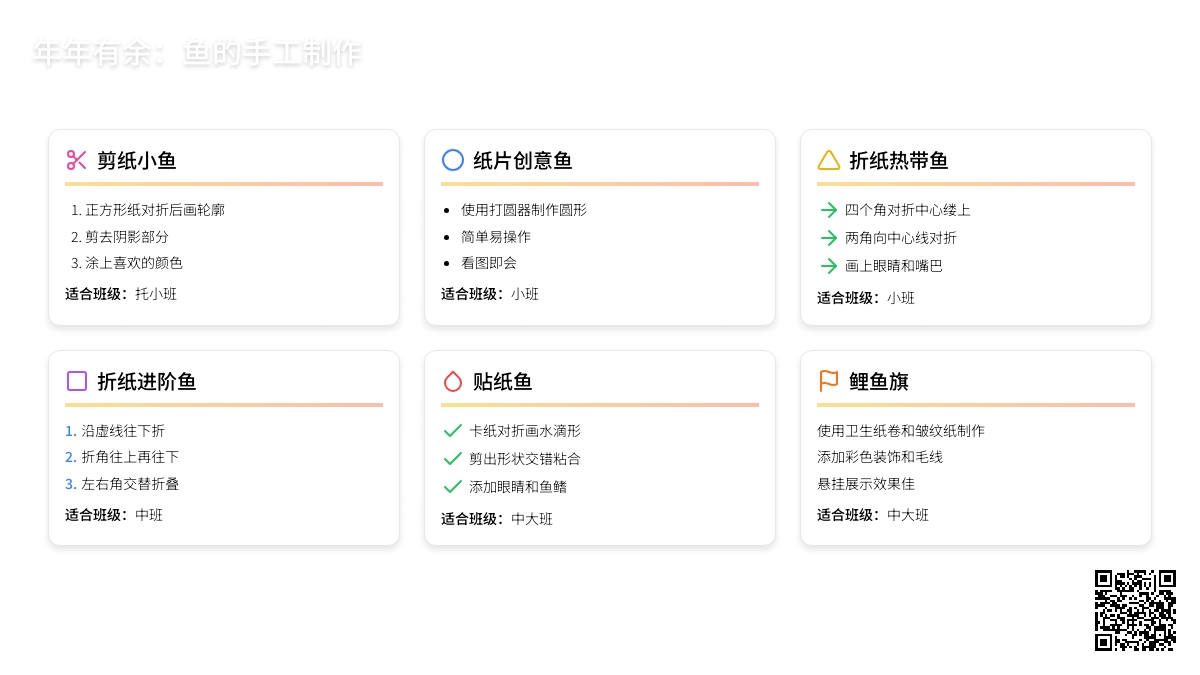Image resolution: width=1200 pixels, height=675 pixels.
Task: Click the scissors icon beside 剪纸小鱼
Action: tap(77, 160)
